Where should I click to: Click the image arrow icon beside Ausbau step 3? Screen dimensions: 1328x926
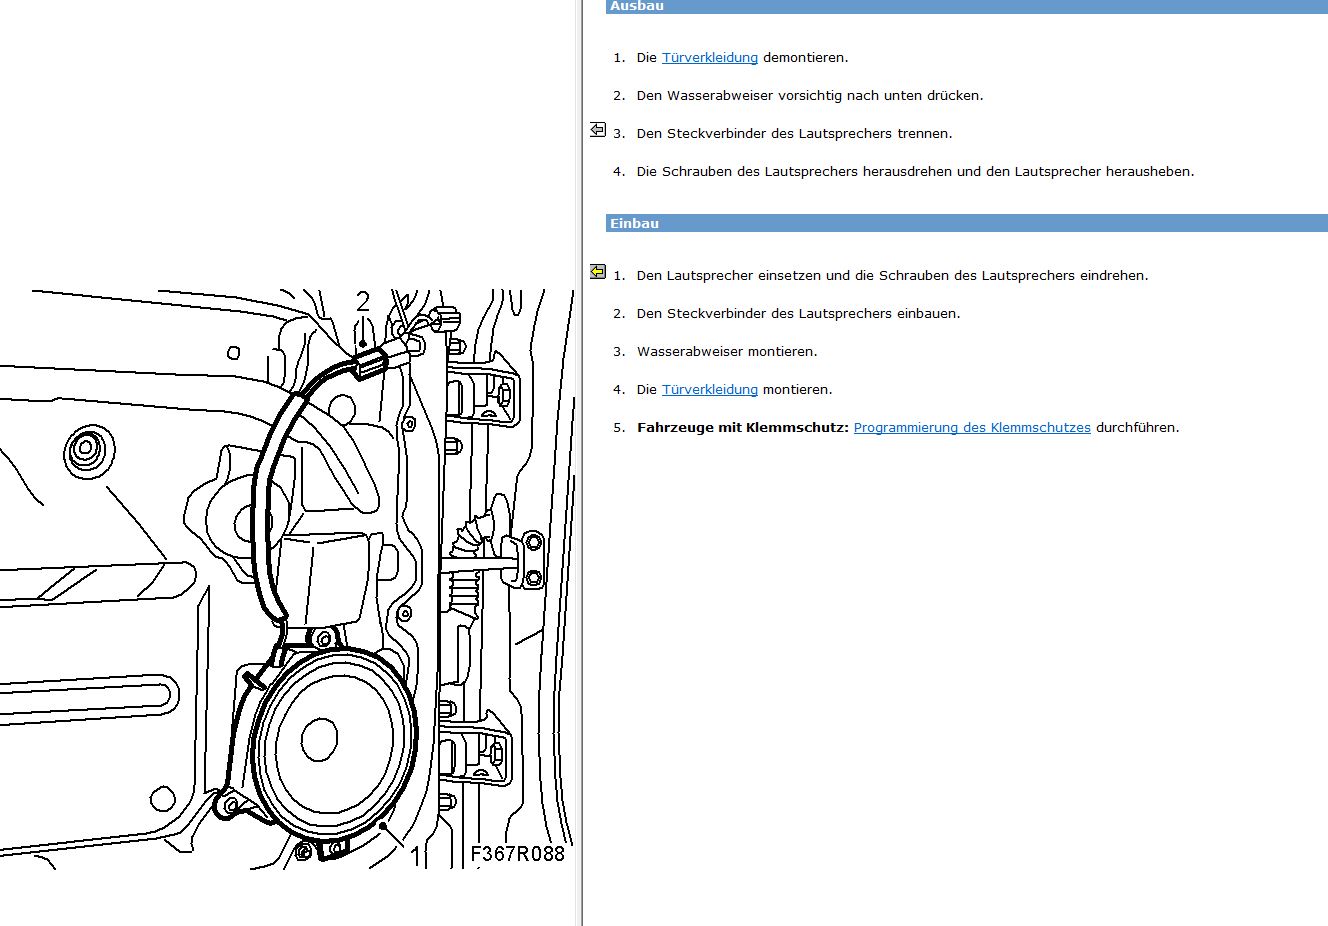click(x=598, y=130)
